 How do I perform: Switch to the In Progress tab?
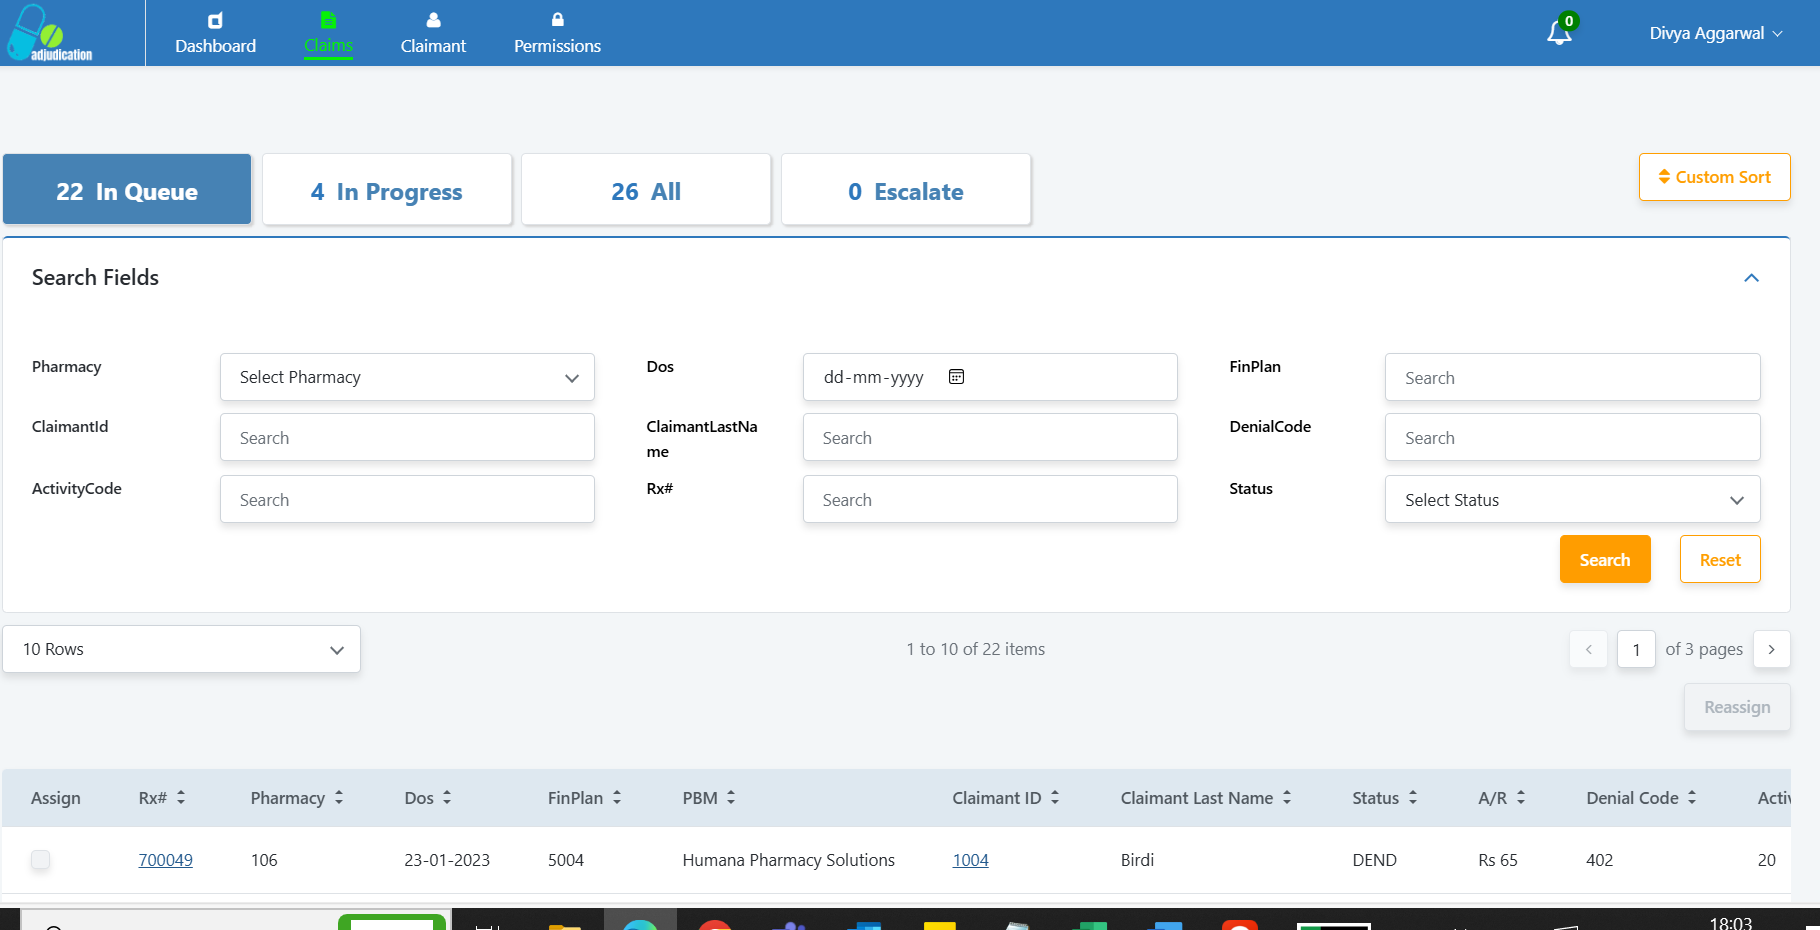387,190
